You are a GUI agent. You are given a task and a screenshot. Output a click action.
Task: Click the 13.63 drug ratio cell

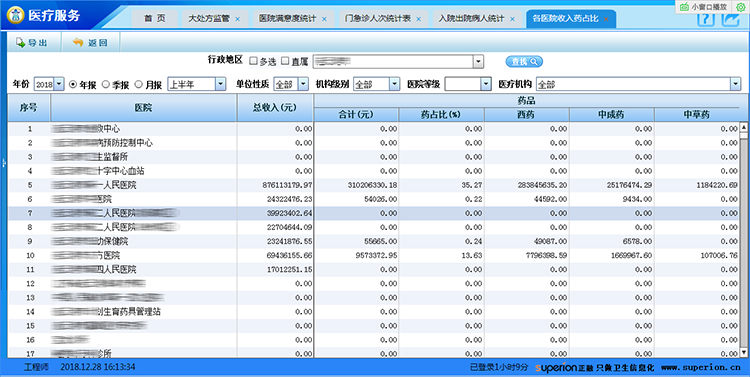tap(441, 255)
